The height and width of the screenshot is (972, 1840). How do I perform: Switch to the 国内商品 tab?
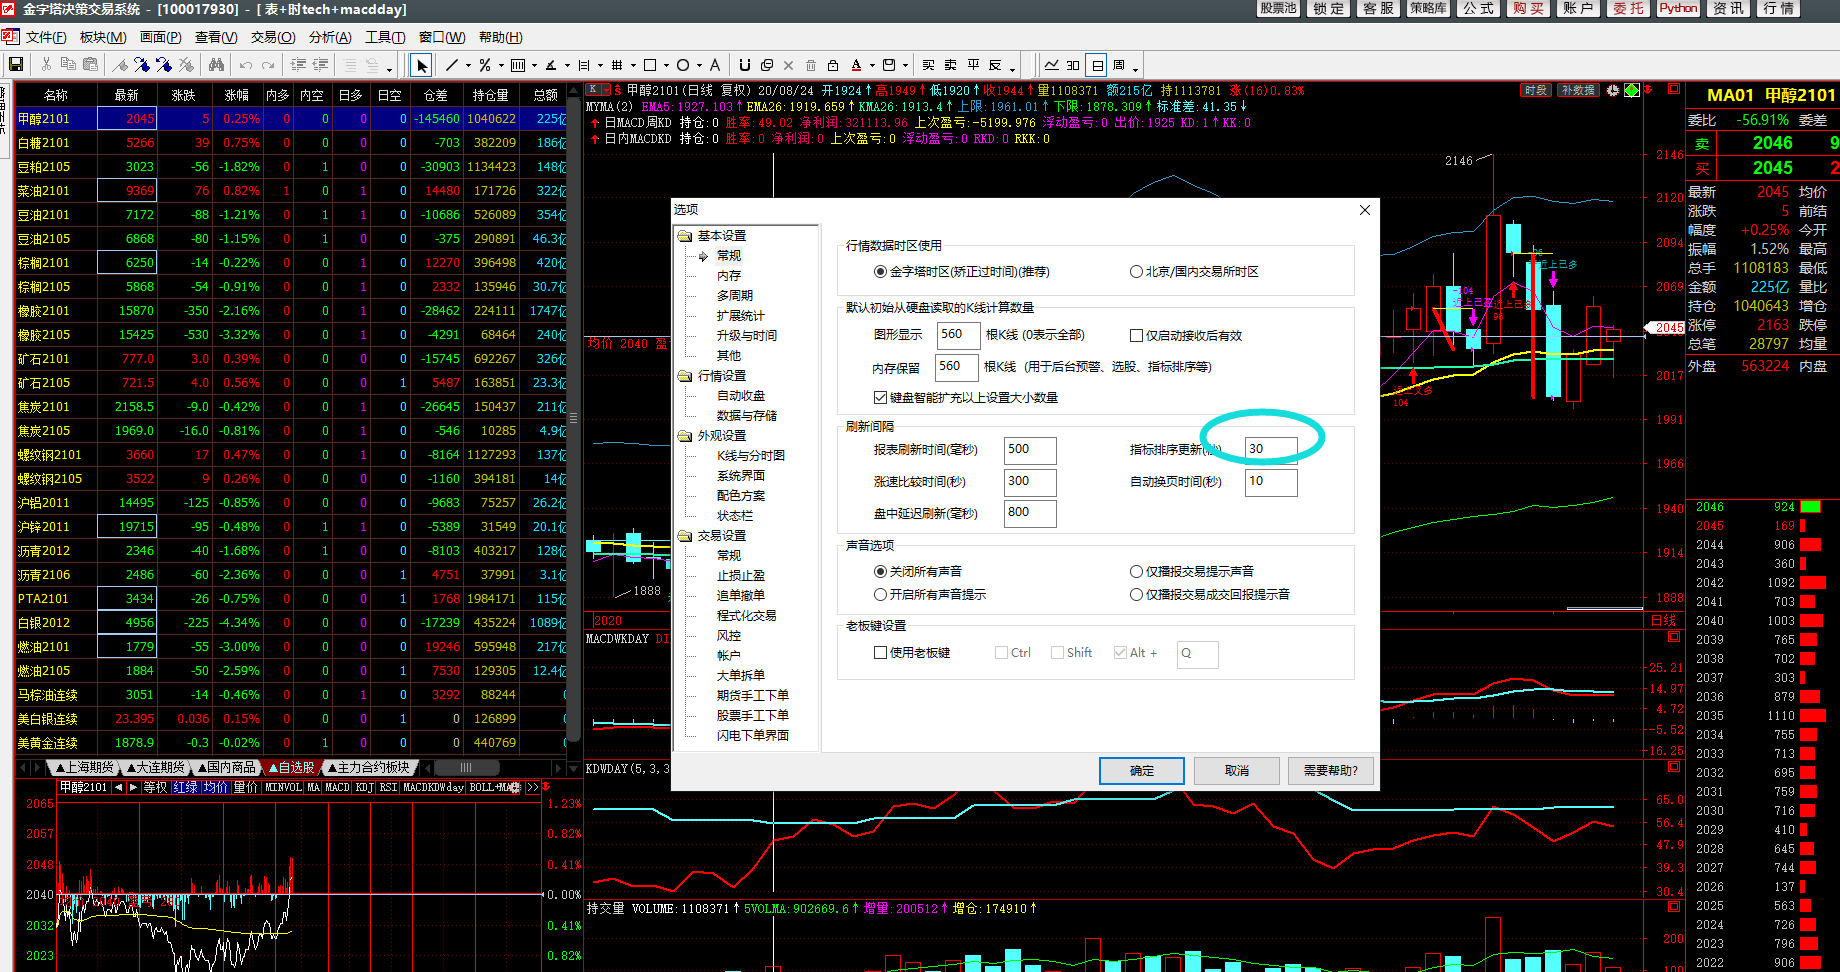(232, 768)
